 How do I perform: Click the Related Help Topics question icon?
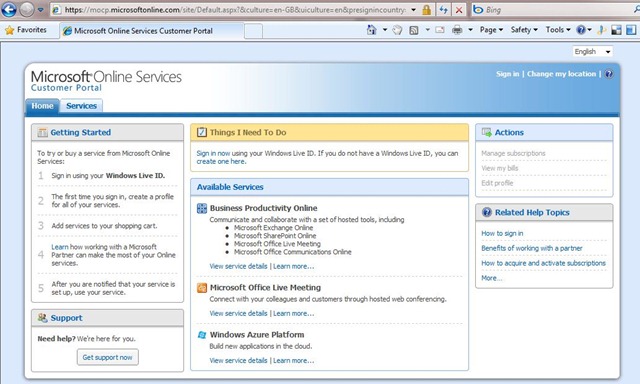click(487, 212)
